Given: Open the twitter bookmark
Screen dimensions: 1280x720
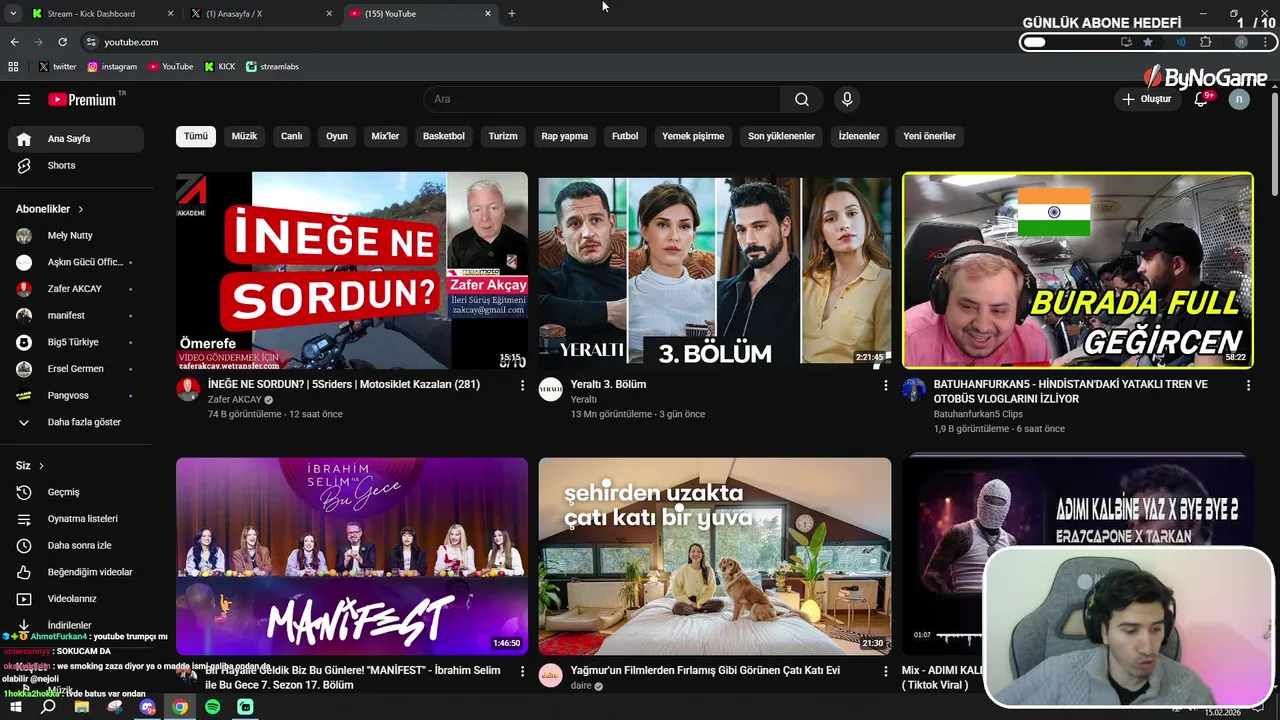Looking at the screenshot, I should (57, 66).
